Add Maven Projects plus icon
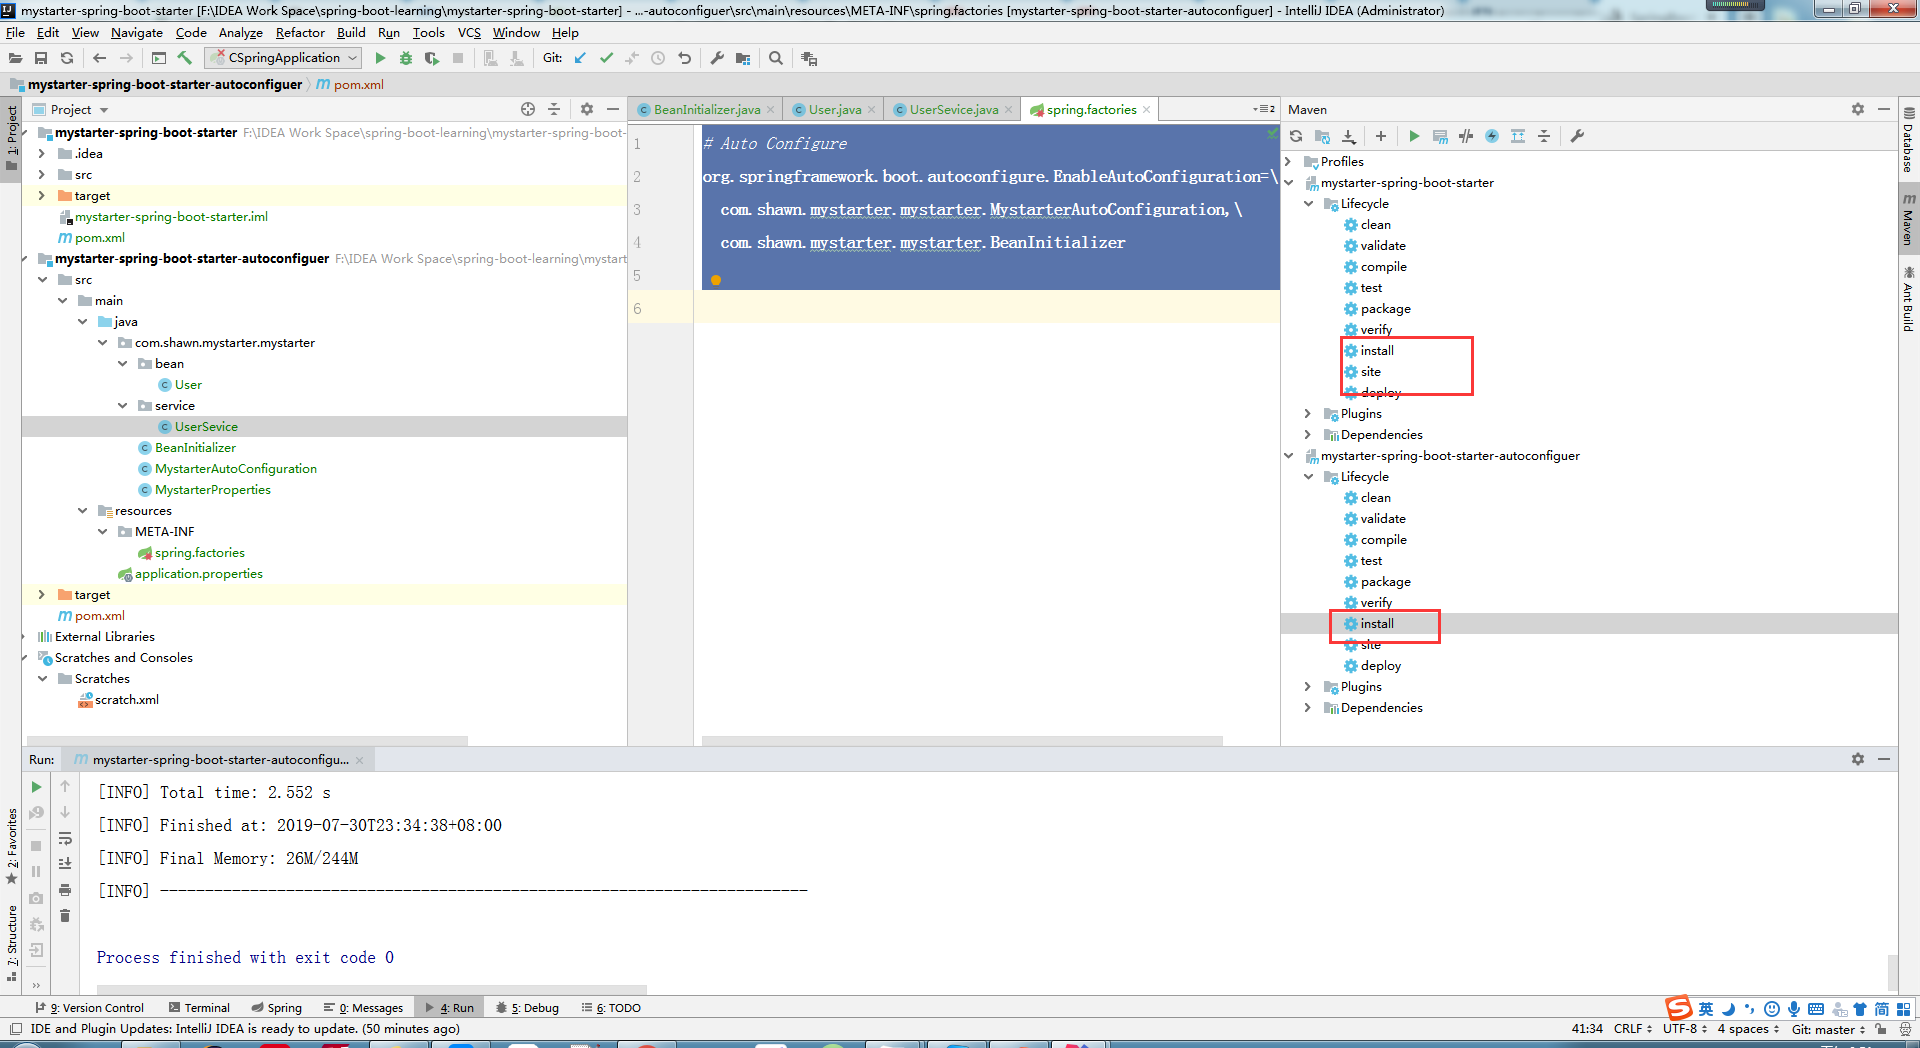Viewport: 1920px width, 1048px height. pos(1381,136)
